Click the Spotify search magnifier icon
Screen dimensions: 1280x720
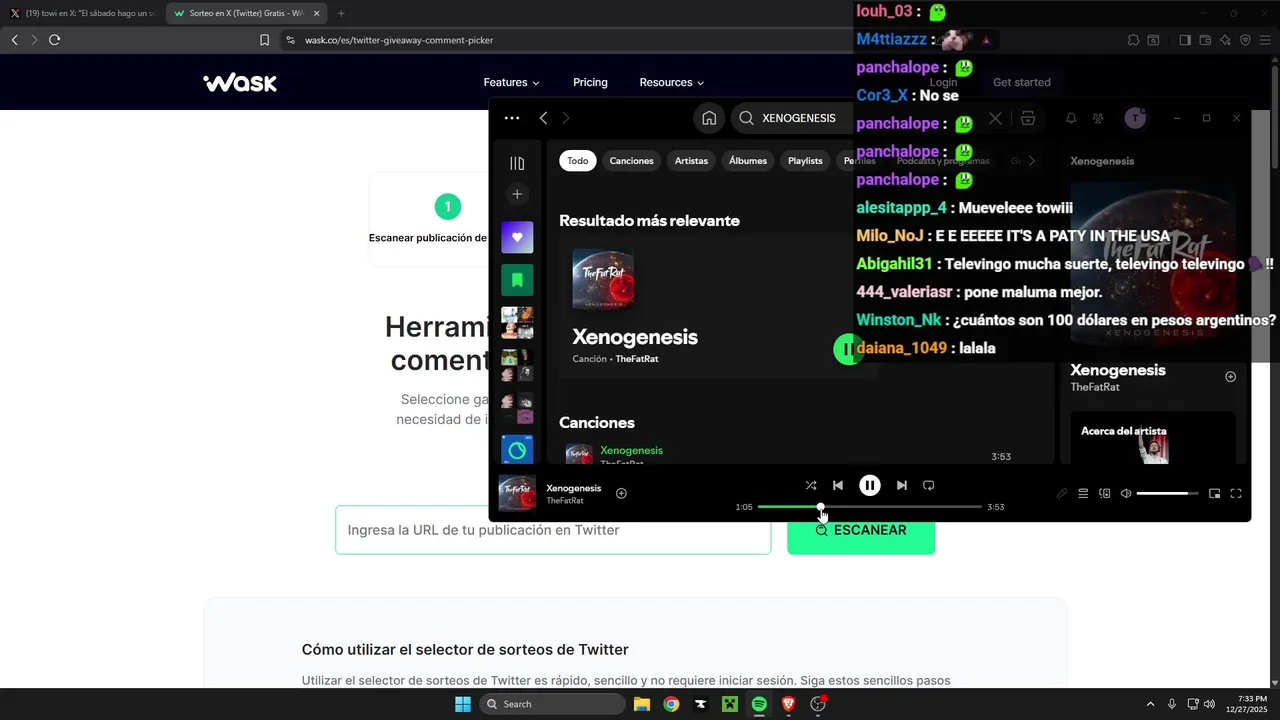746,118
